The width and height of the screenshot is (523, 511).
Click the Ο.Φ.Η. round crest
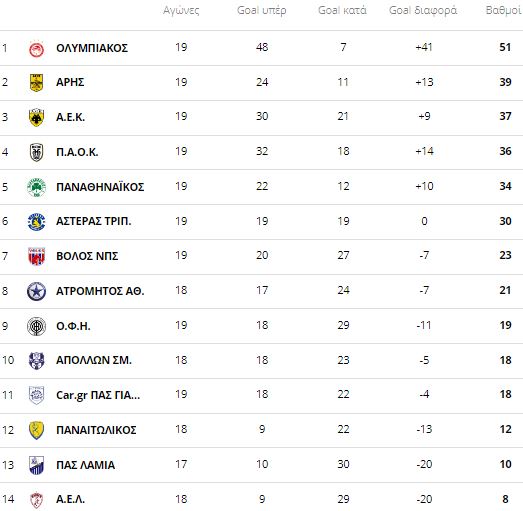click(x=36, y=326)
